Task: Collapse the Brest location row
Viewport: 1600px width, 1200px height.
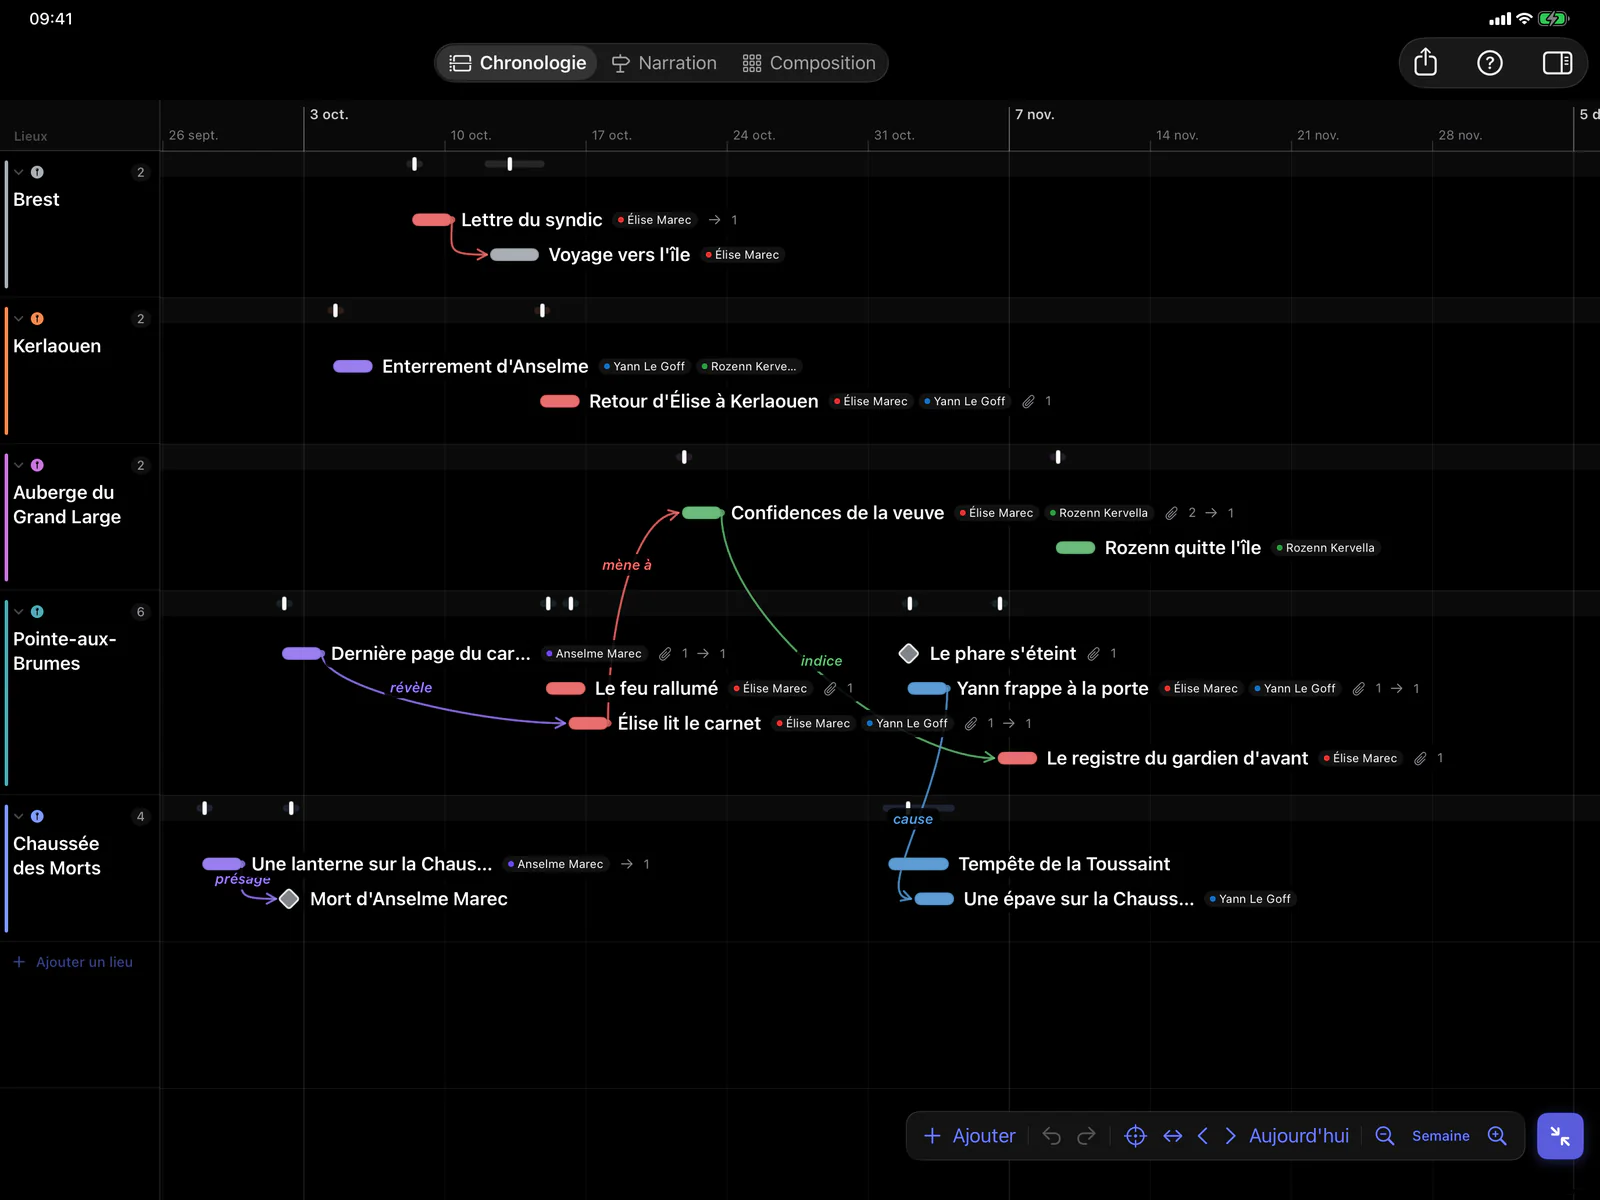Action: 19,172
